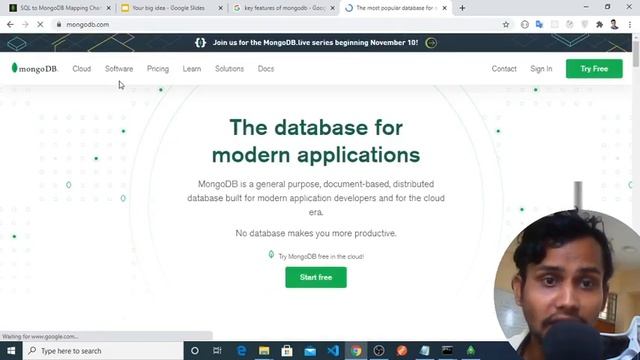The height and width of the screenshot is (360, 640).
Task: Close the Google Slides tab
Action: click(x=220, y=8)
